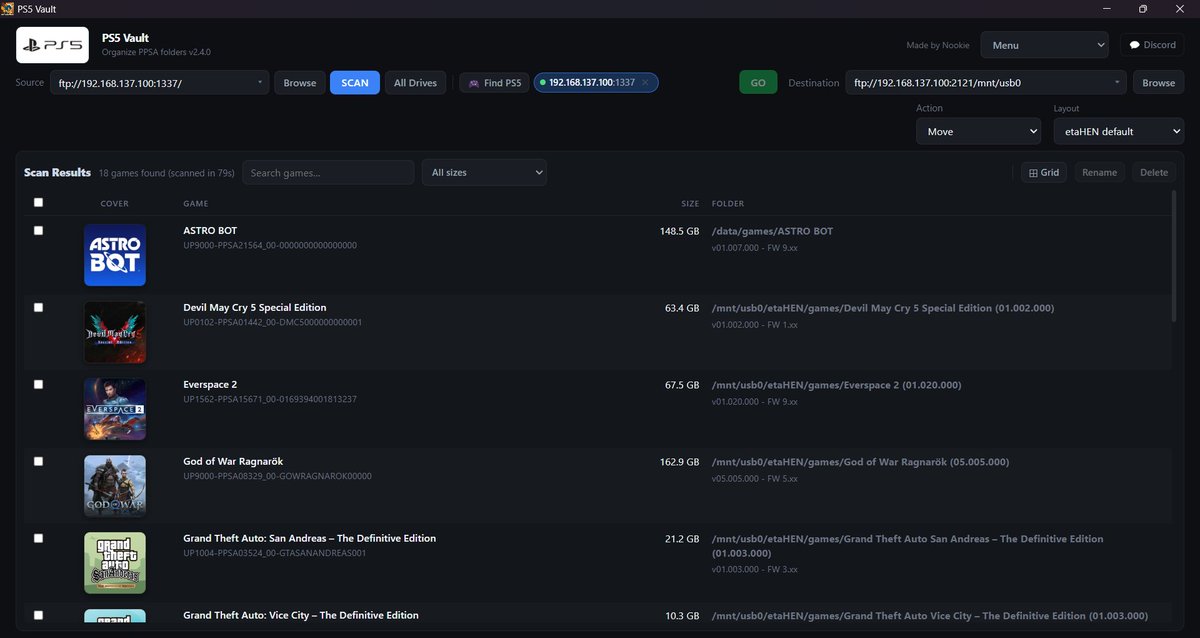Click the SCAN button
This screenshot has width=1200, height=638.
point(355,83)
